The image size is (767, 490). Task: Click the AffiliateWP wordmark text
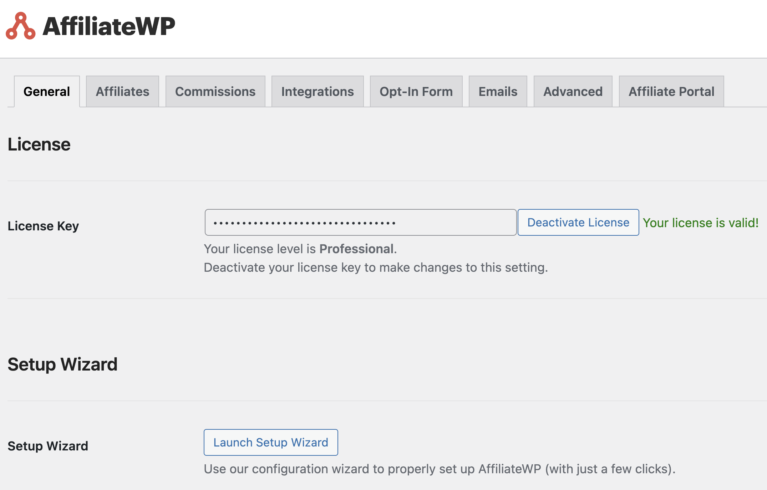[x=108, y=26]
